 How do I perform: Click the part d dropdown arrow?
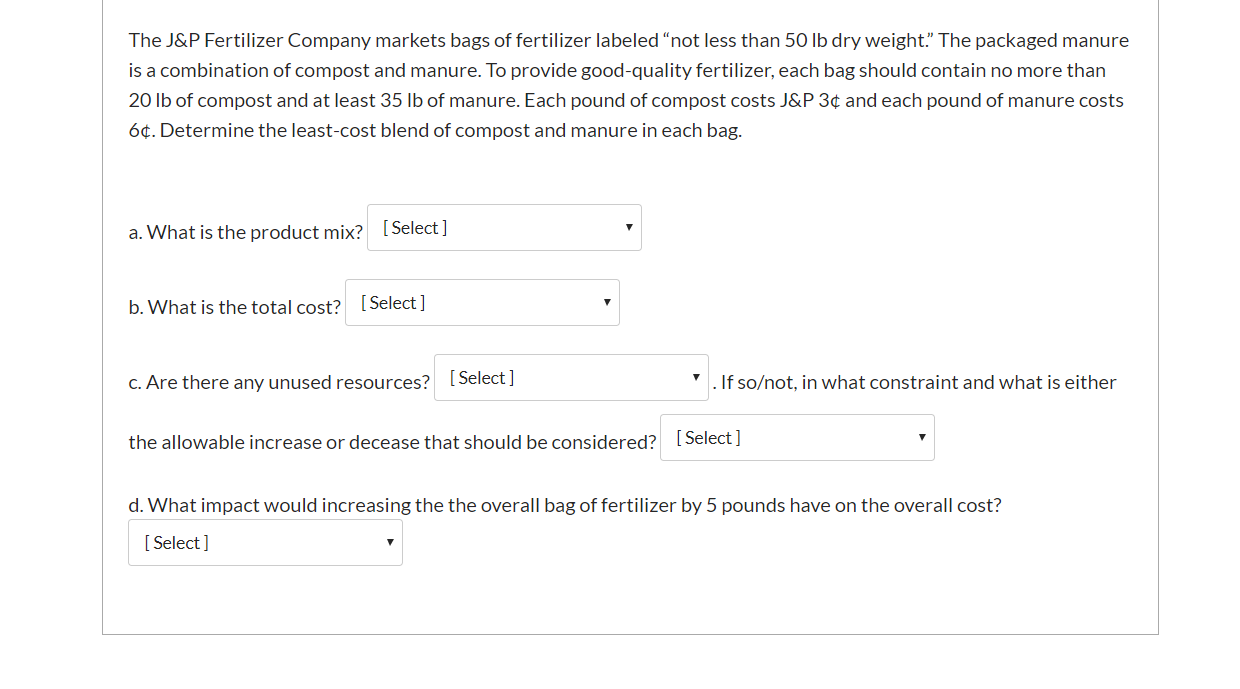tap(389, 542)
